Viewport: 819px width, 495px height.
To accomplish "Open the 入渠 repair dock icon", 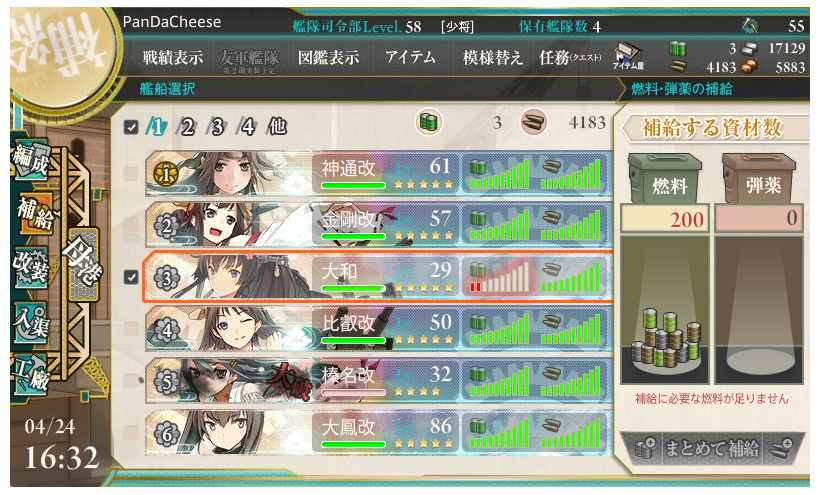I will 31,321.
